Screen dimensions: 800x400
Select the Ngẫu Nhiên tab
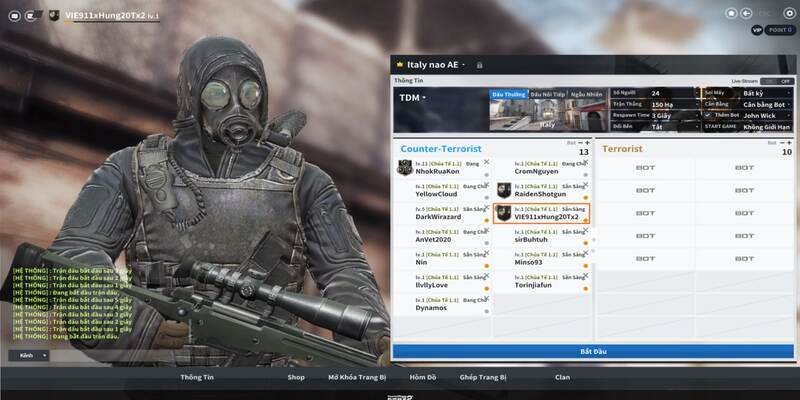click(587, 94)
